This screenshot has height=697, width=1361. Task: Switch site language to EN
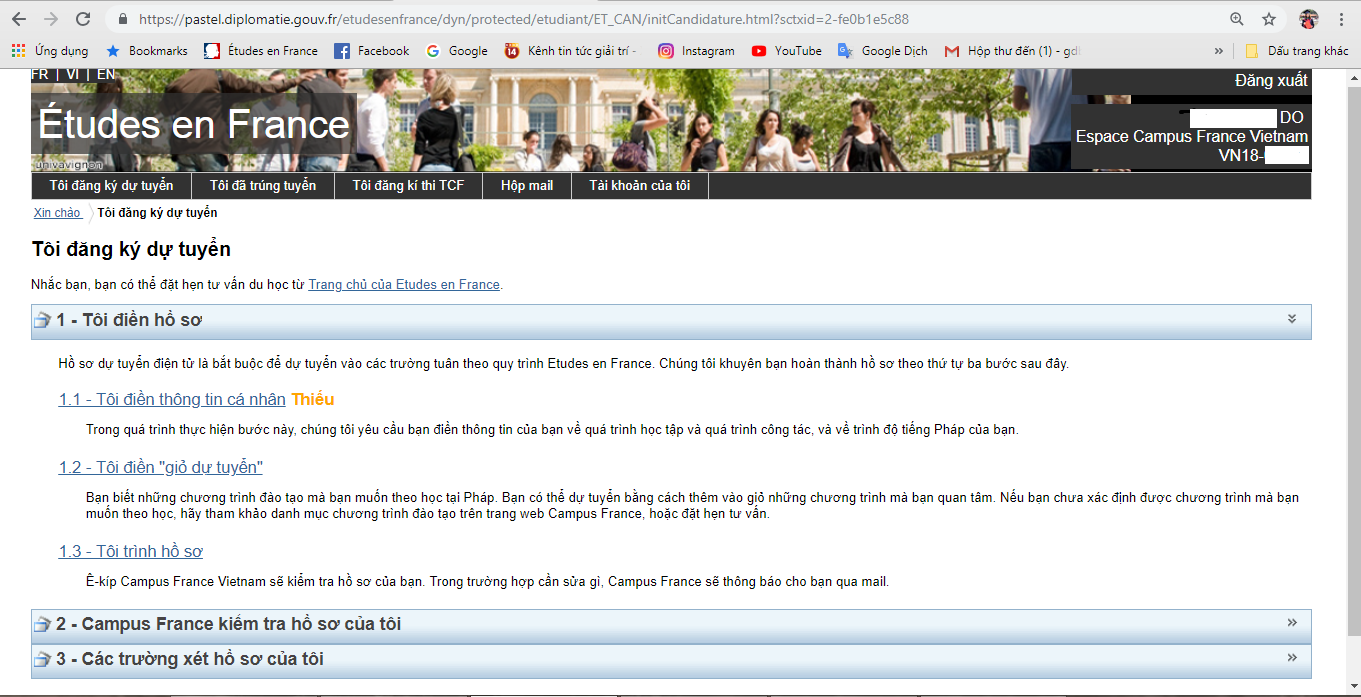tap(106, 74)
